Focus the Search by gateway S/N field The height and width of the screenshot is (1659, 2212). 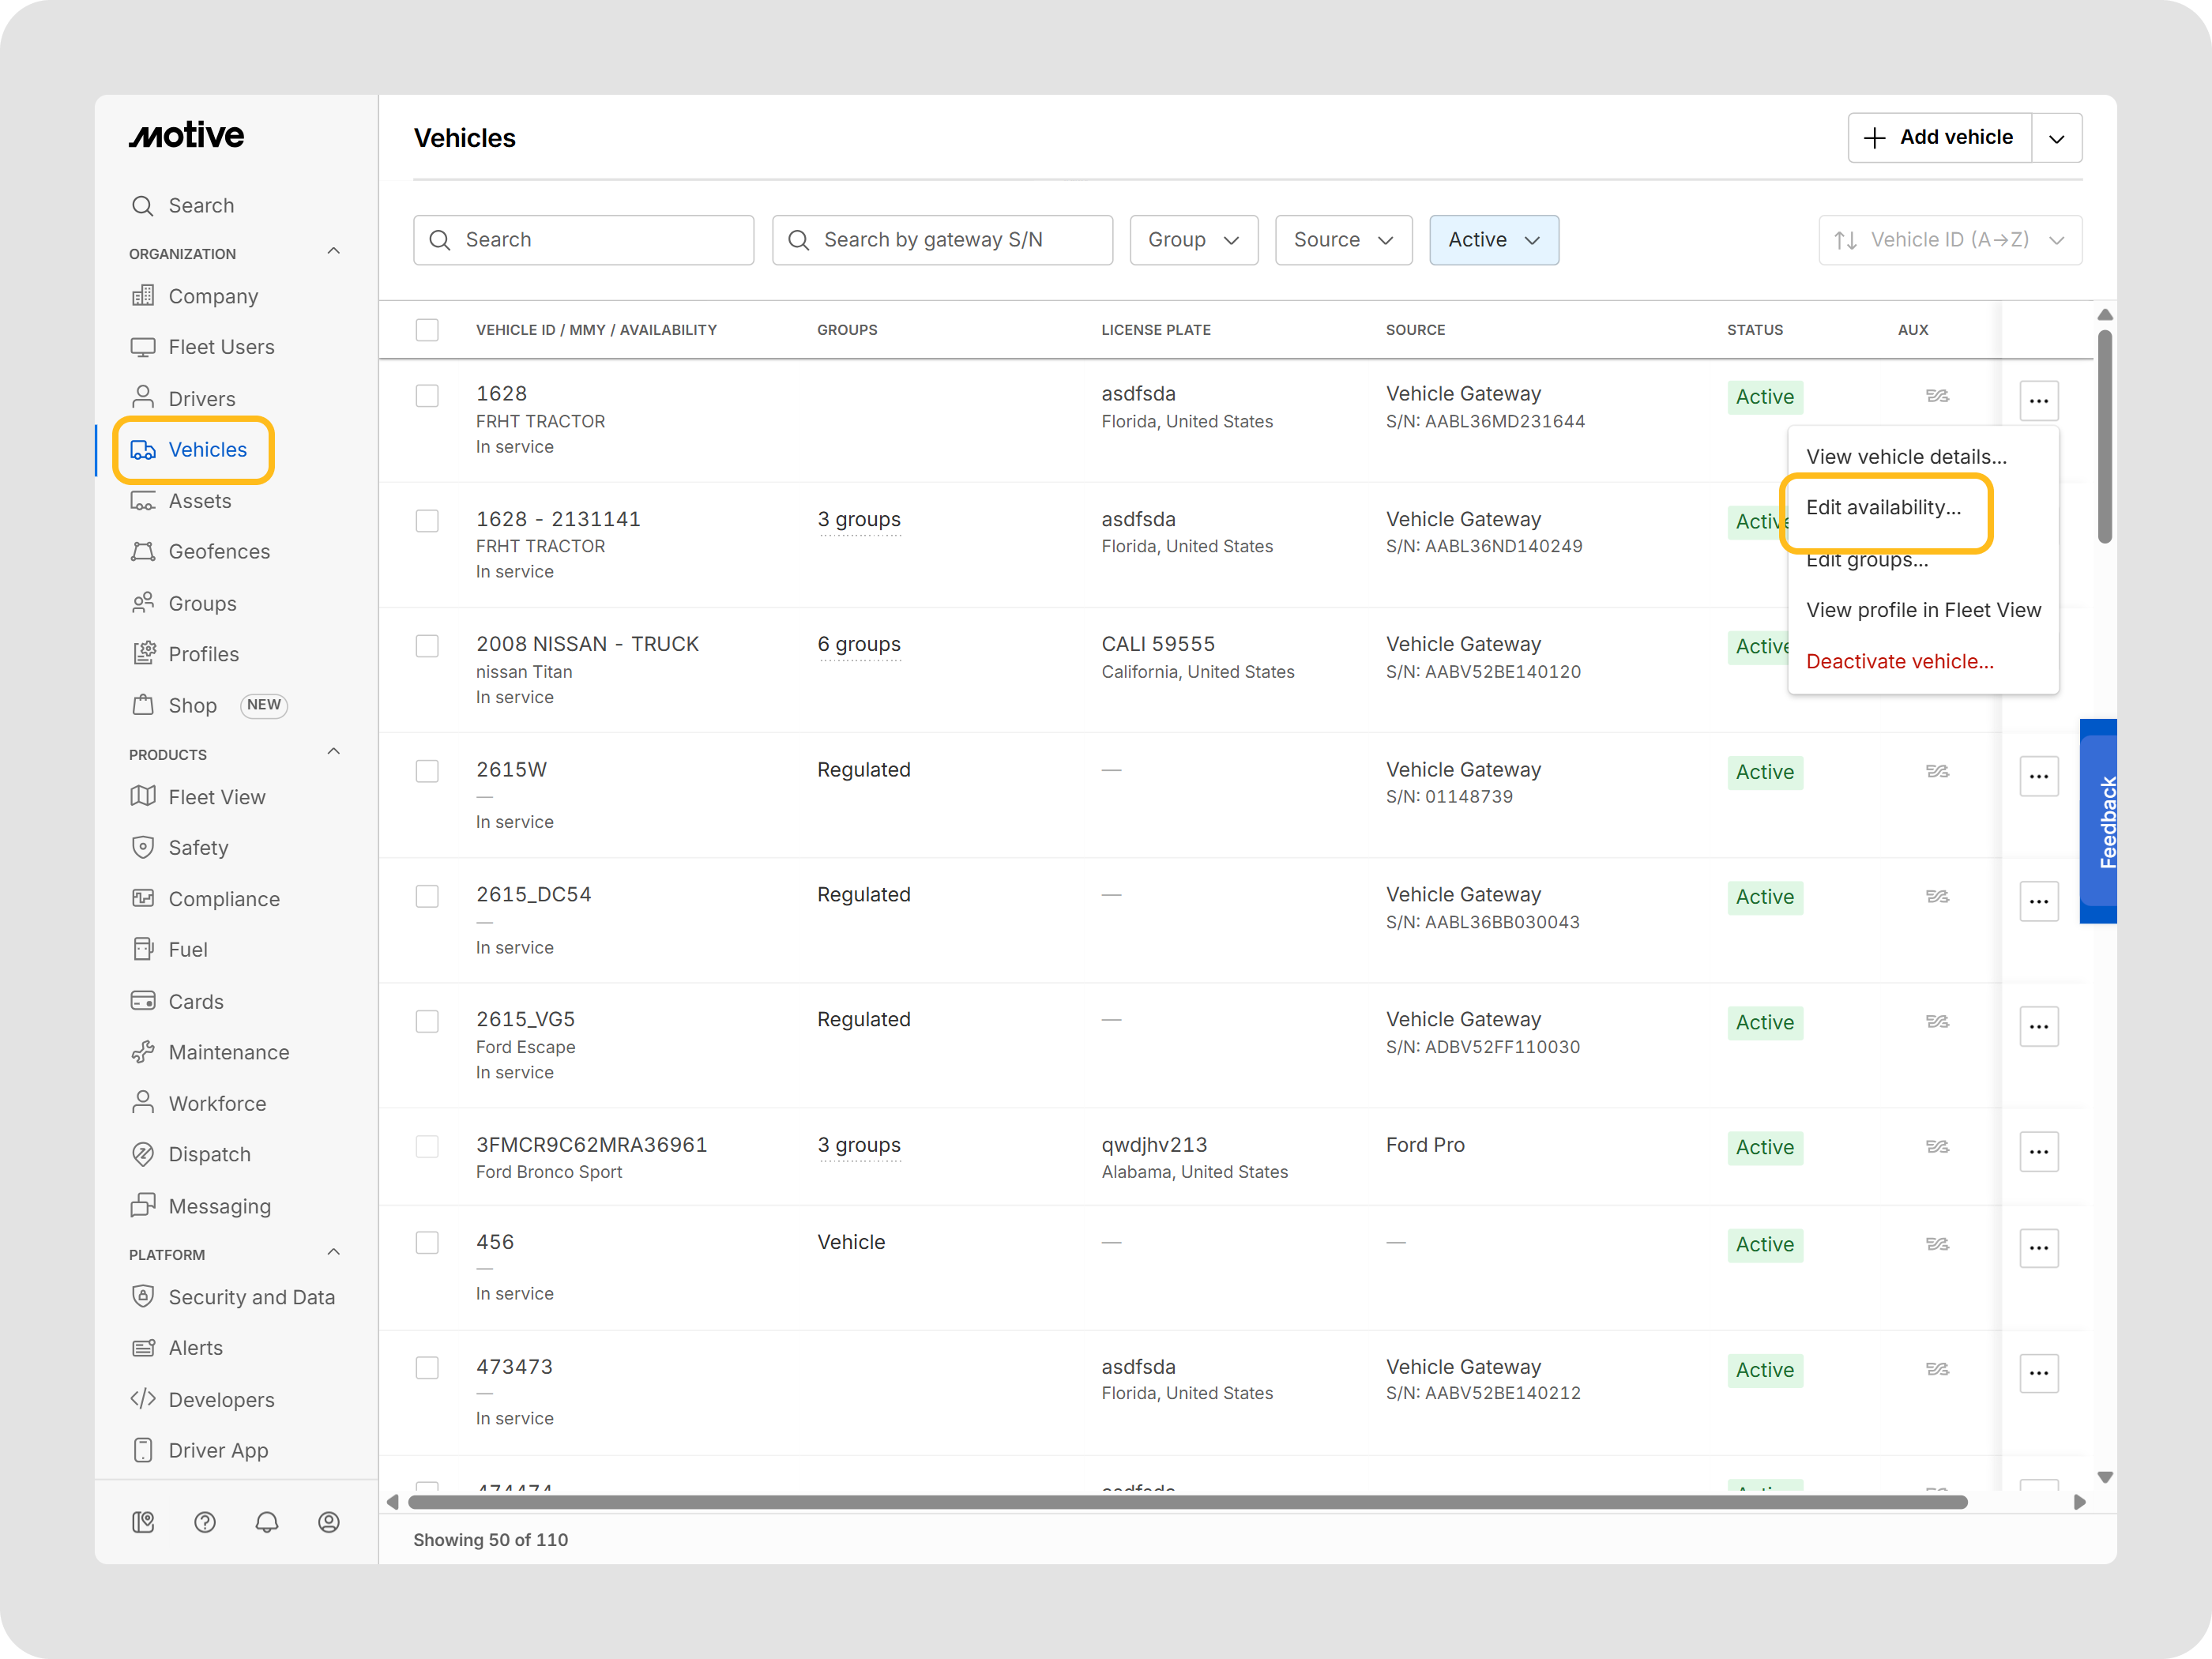click(x=942, y=240)
